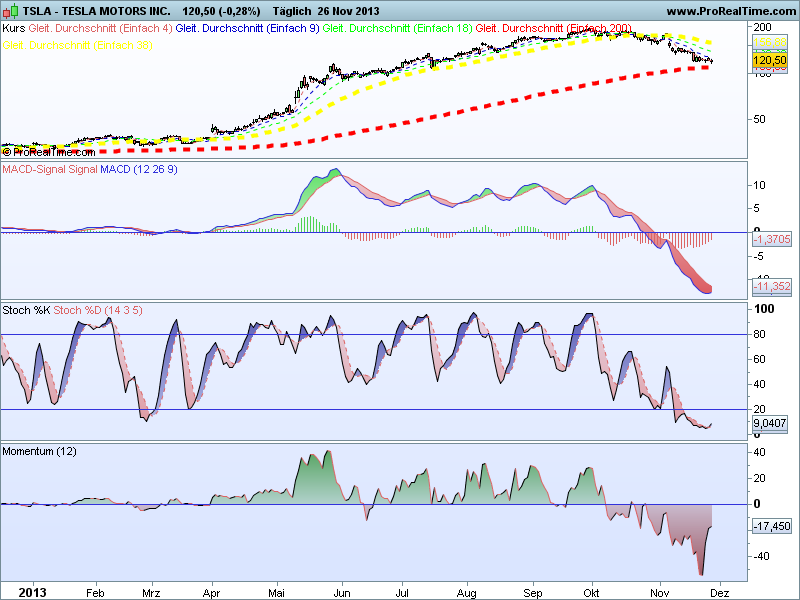Click the Dez label on time axis
Image resolution: width=800 pixels, height=600 pixels.
tap(719, 593)
